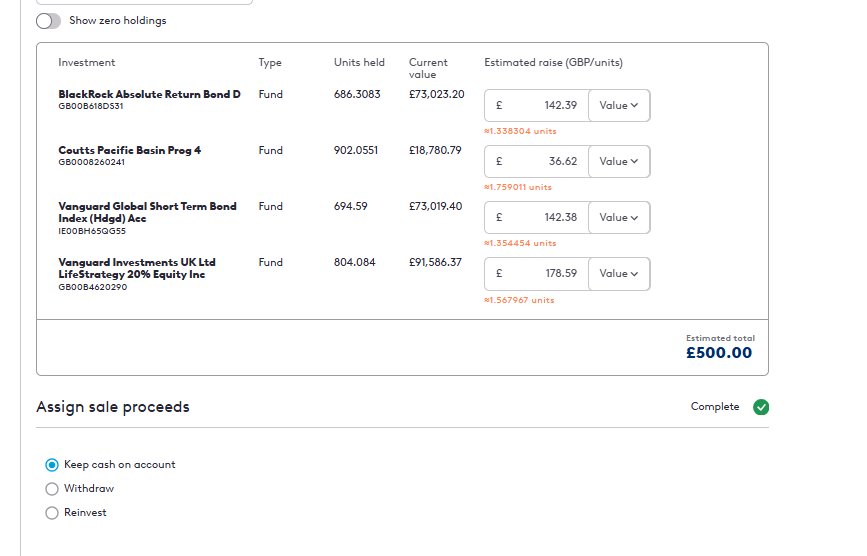867x556 pixels.
Task: Click the Current value column header
Action: (x=426, y=68)
